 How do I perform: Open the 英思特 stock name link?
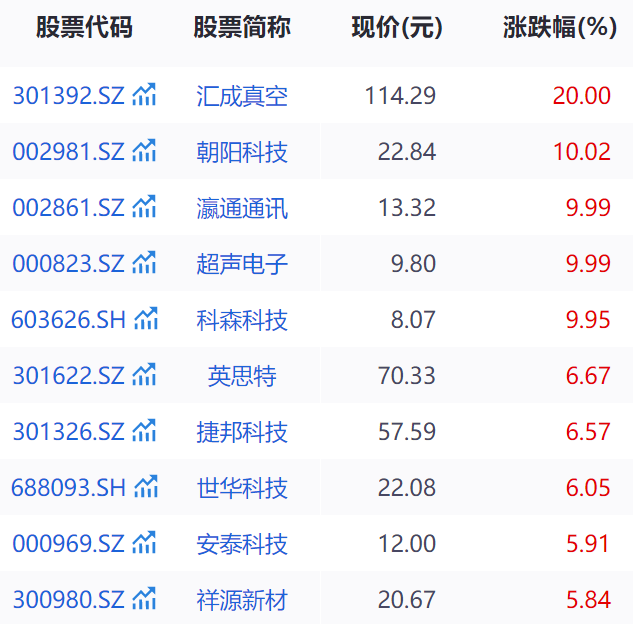[242, 376]
